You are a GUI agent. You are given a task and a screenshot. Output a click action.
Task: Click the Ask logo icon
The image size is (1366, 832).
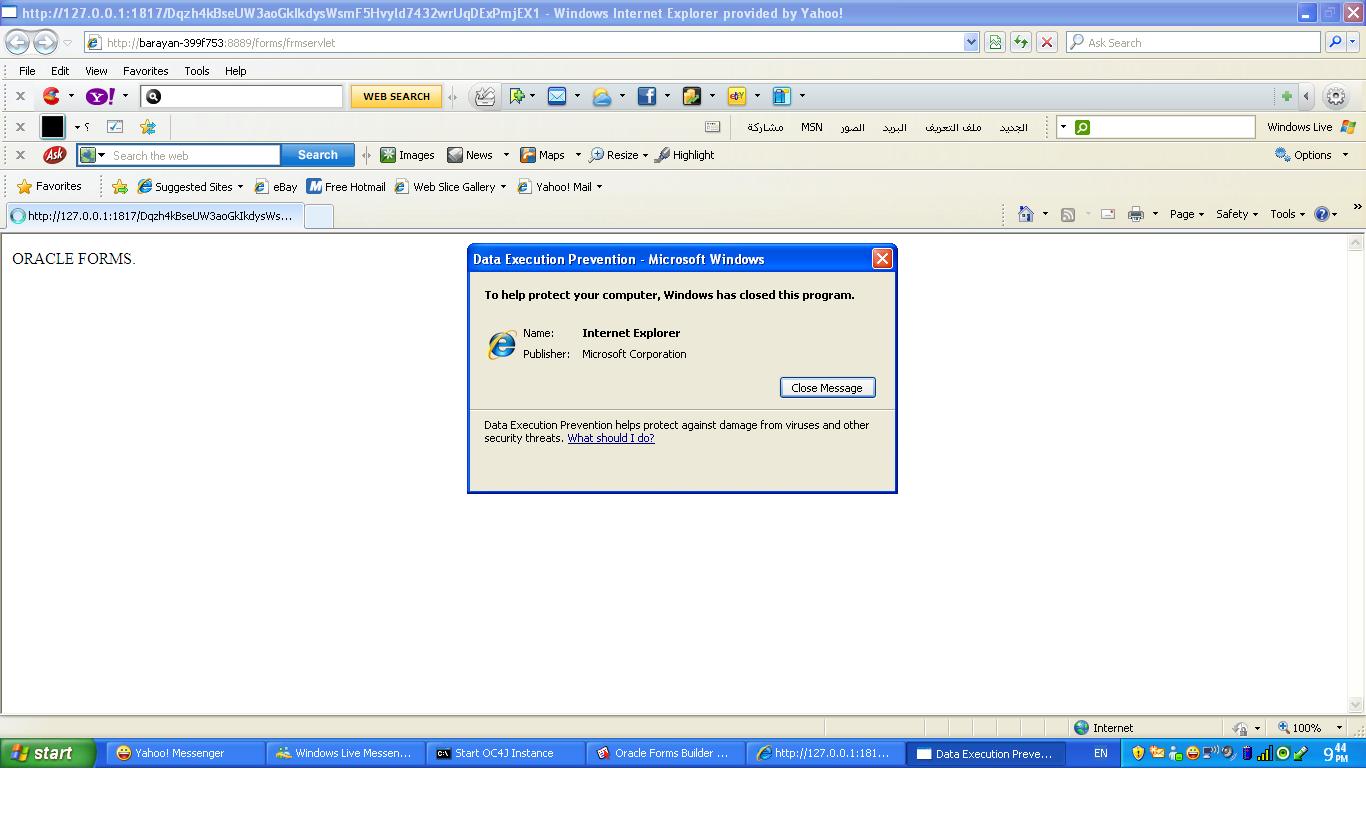54,155
